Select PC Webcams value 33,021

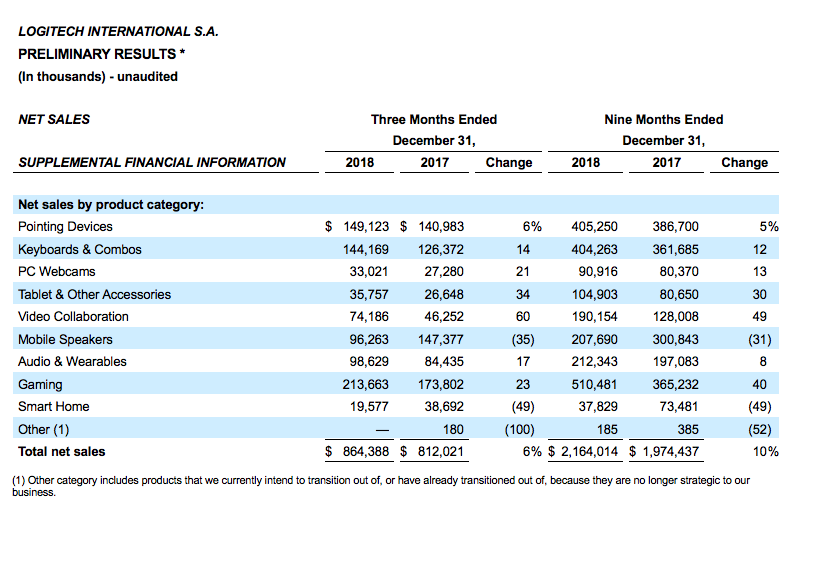[369, 272]
